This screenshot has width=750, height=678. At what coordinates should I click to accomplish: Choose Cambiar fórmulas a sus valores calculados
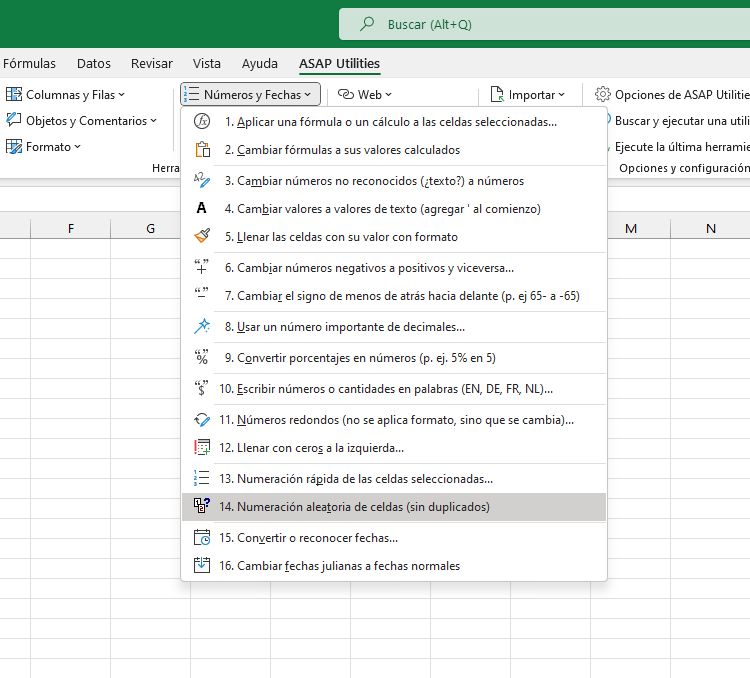pos(394,150)
